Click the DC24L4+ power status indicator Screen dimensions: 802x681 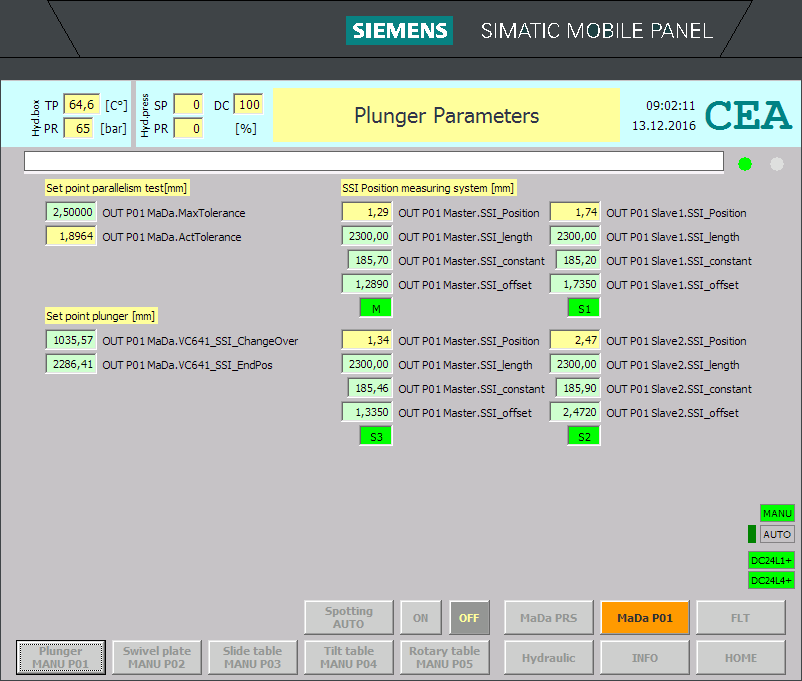[771, 581]
